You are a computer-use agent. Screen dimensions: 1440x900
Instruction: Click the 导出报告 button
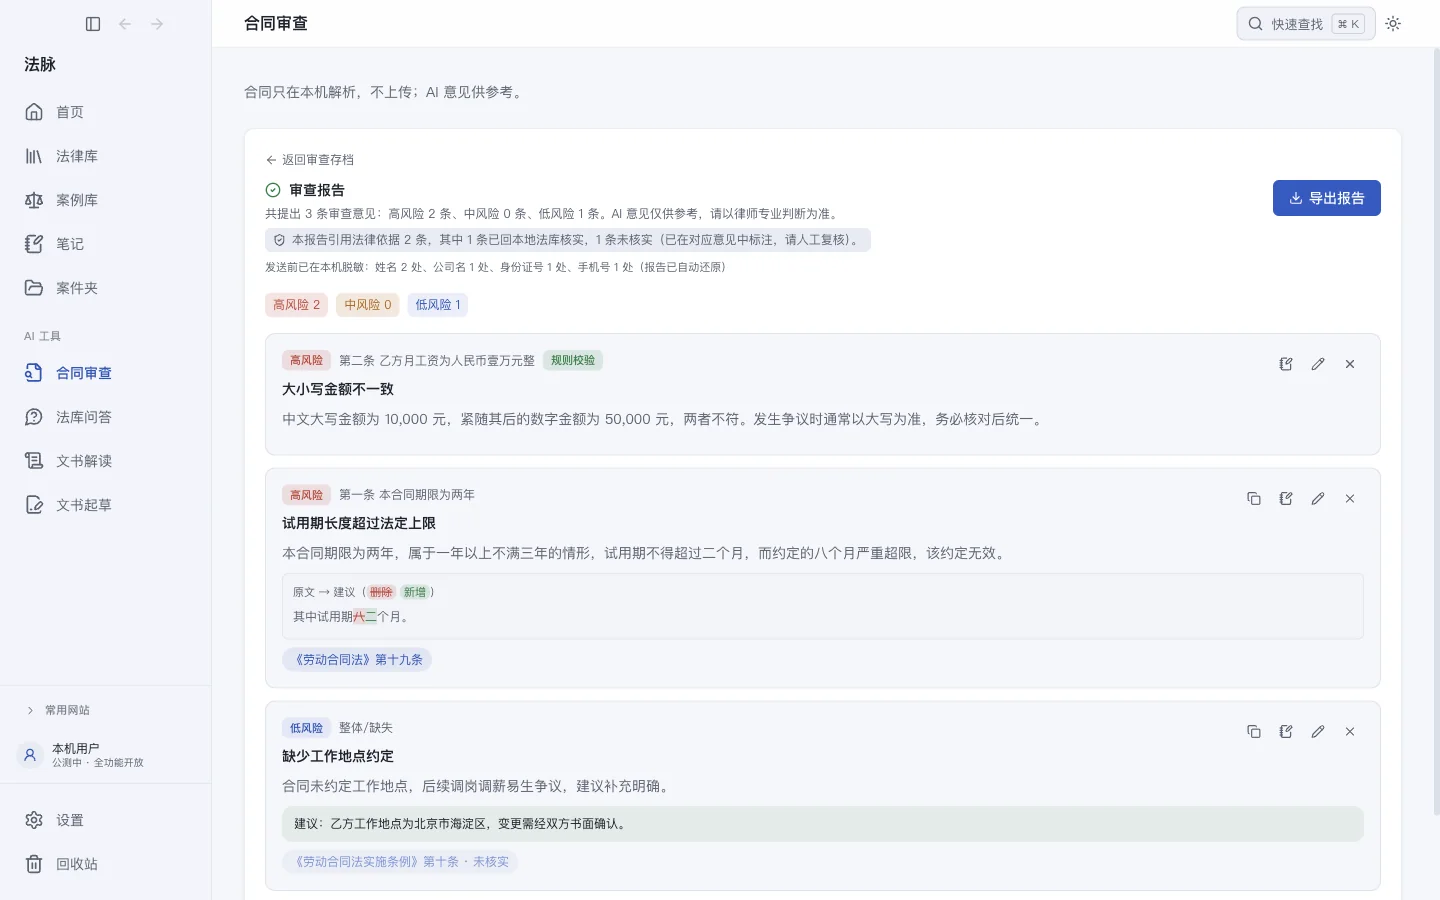tap(1326, 198)
